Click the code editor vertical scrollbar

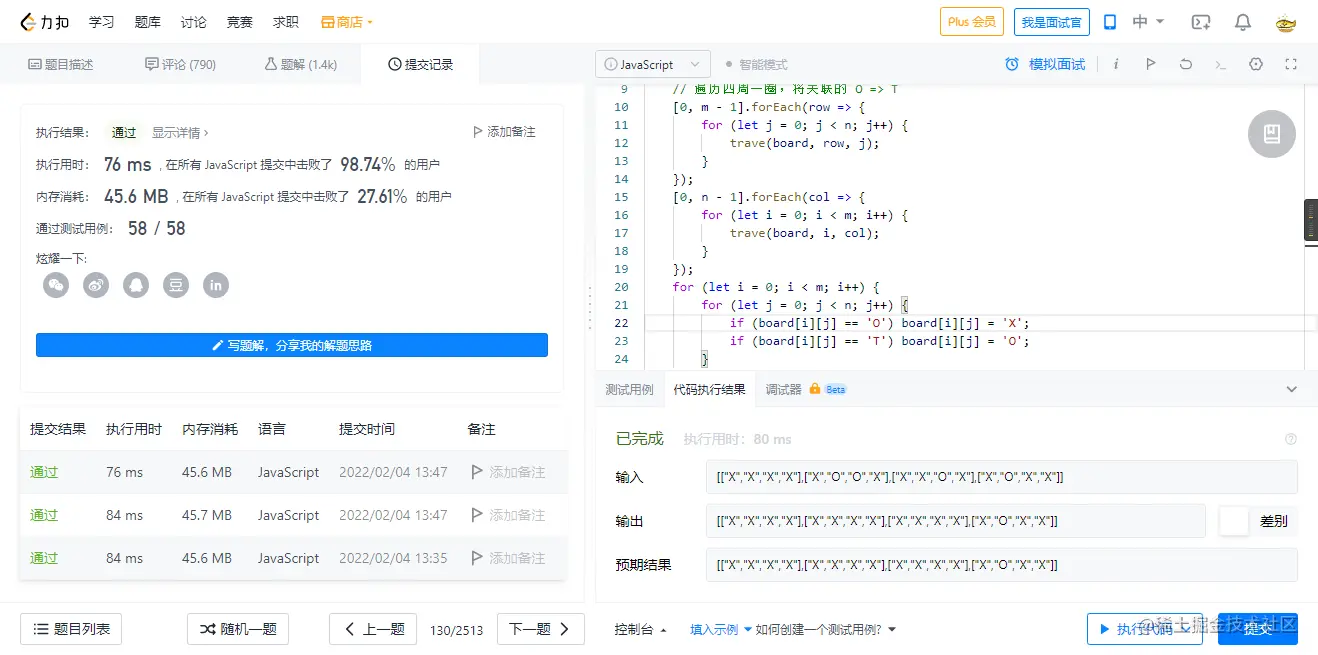coord(1311,221)
